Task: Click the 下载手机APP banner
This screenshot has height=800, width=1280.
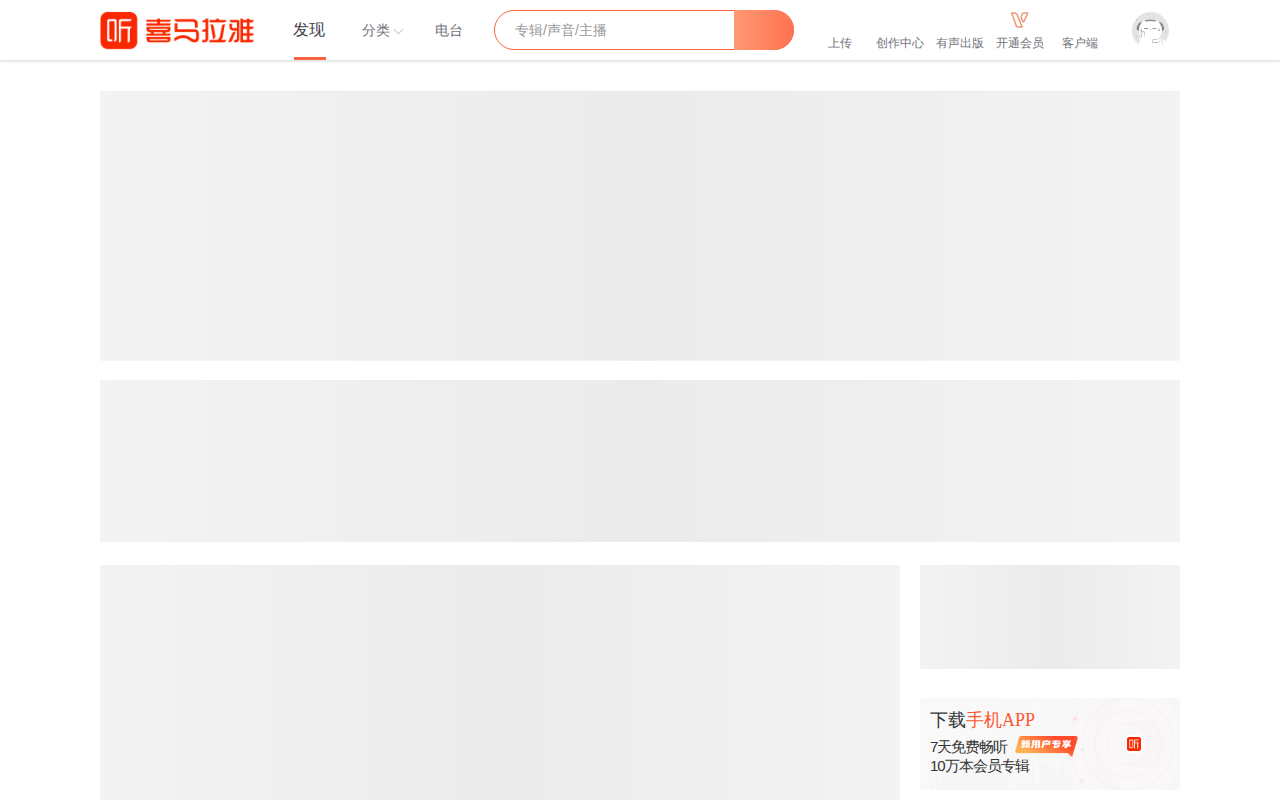Action: [1050, 744]
